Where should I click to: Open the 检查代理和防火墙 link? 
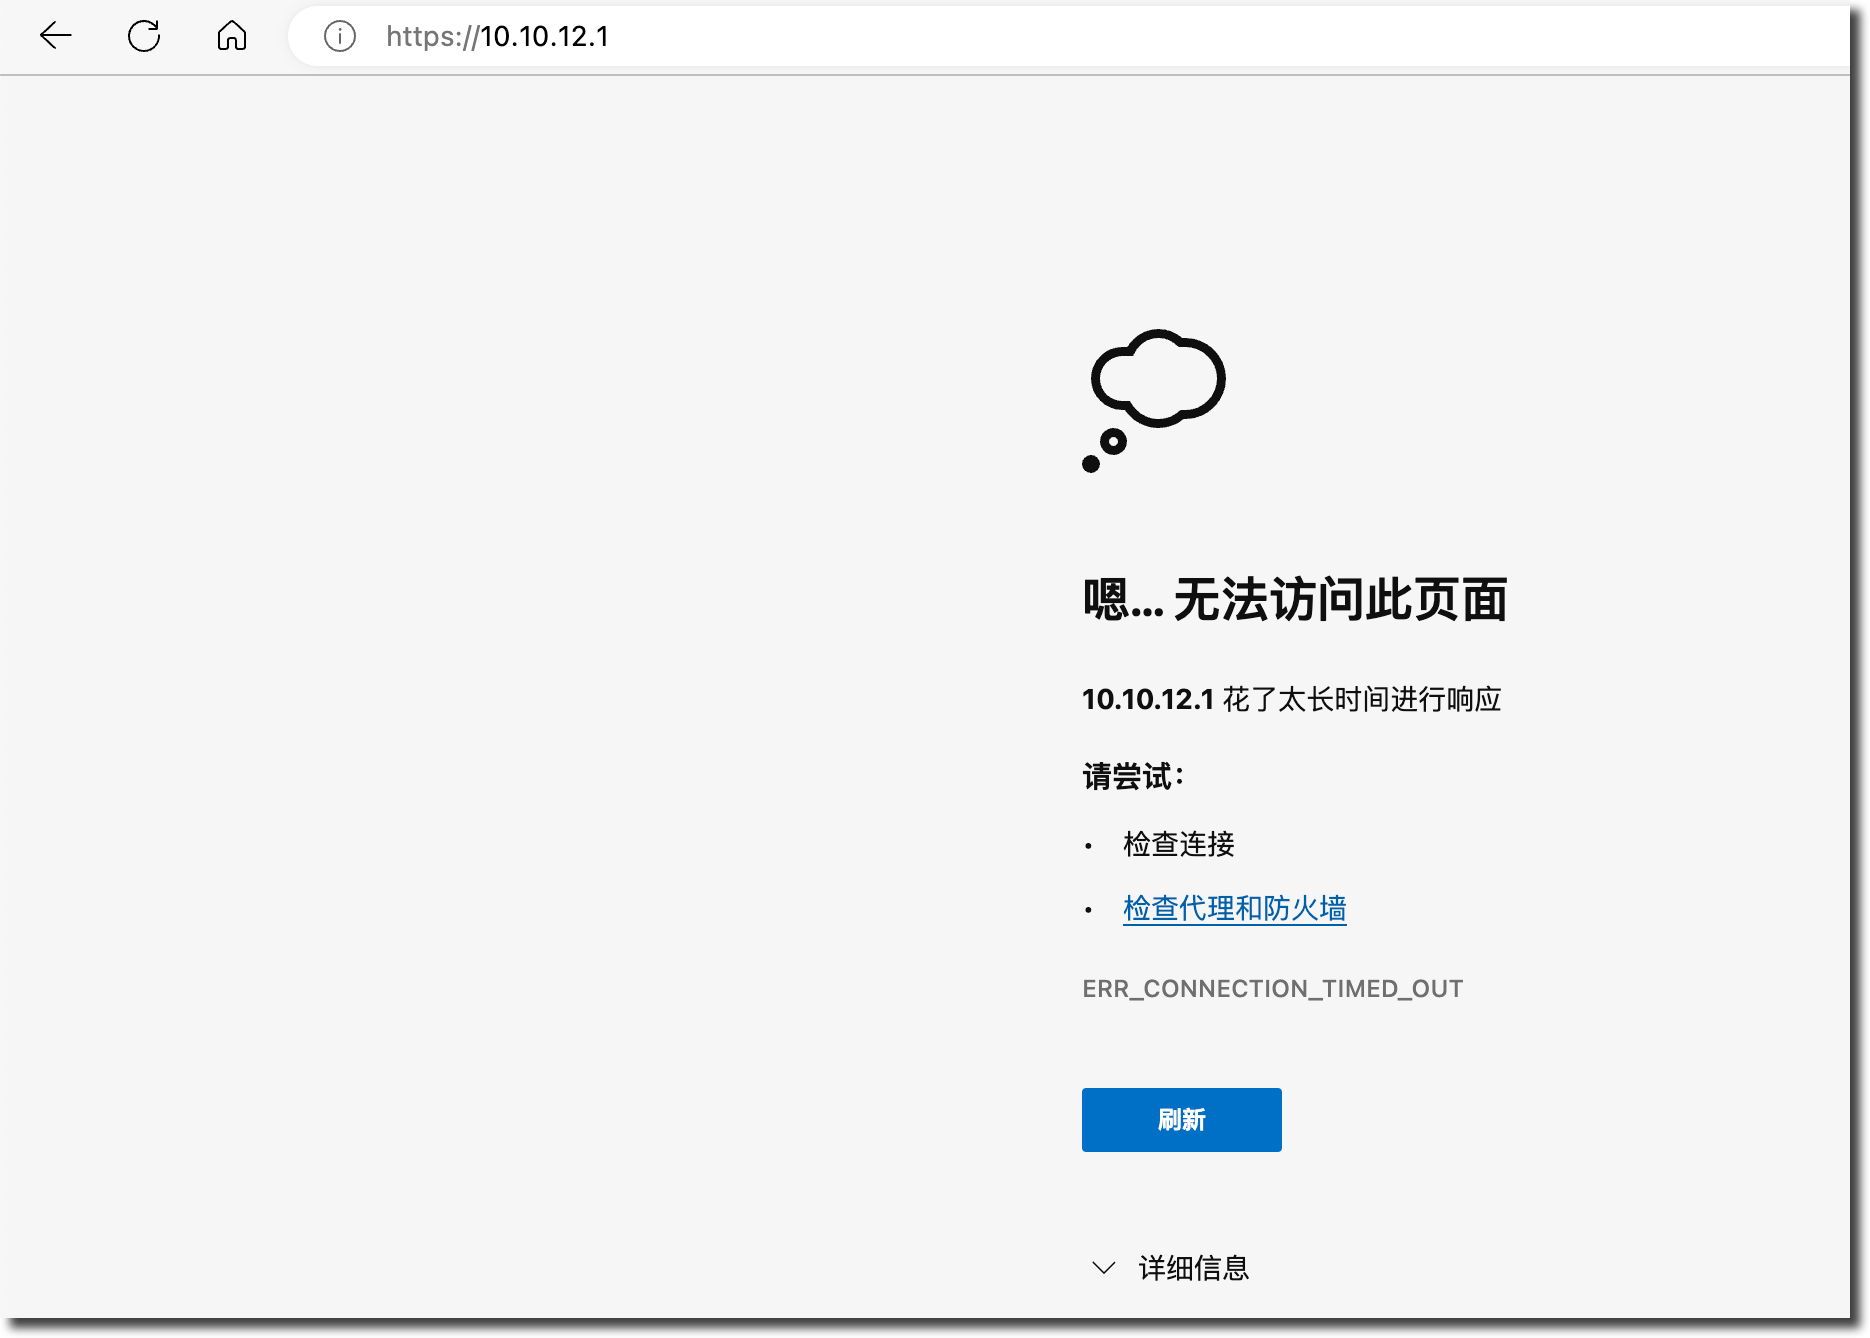[1234, 908]
